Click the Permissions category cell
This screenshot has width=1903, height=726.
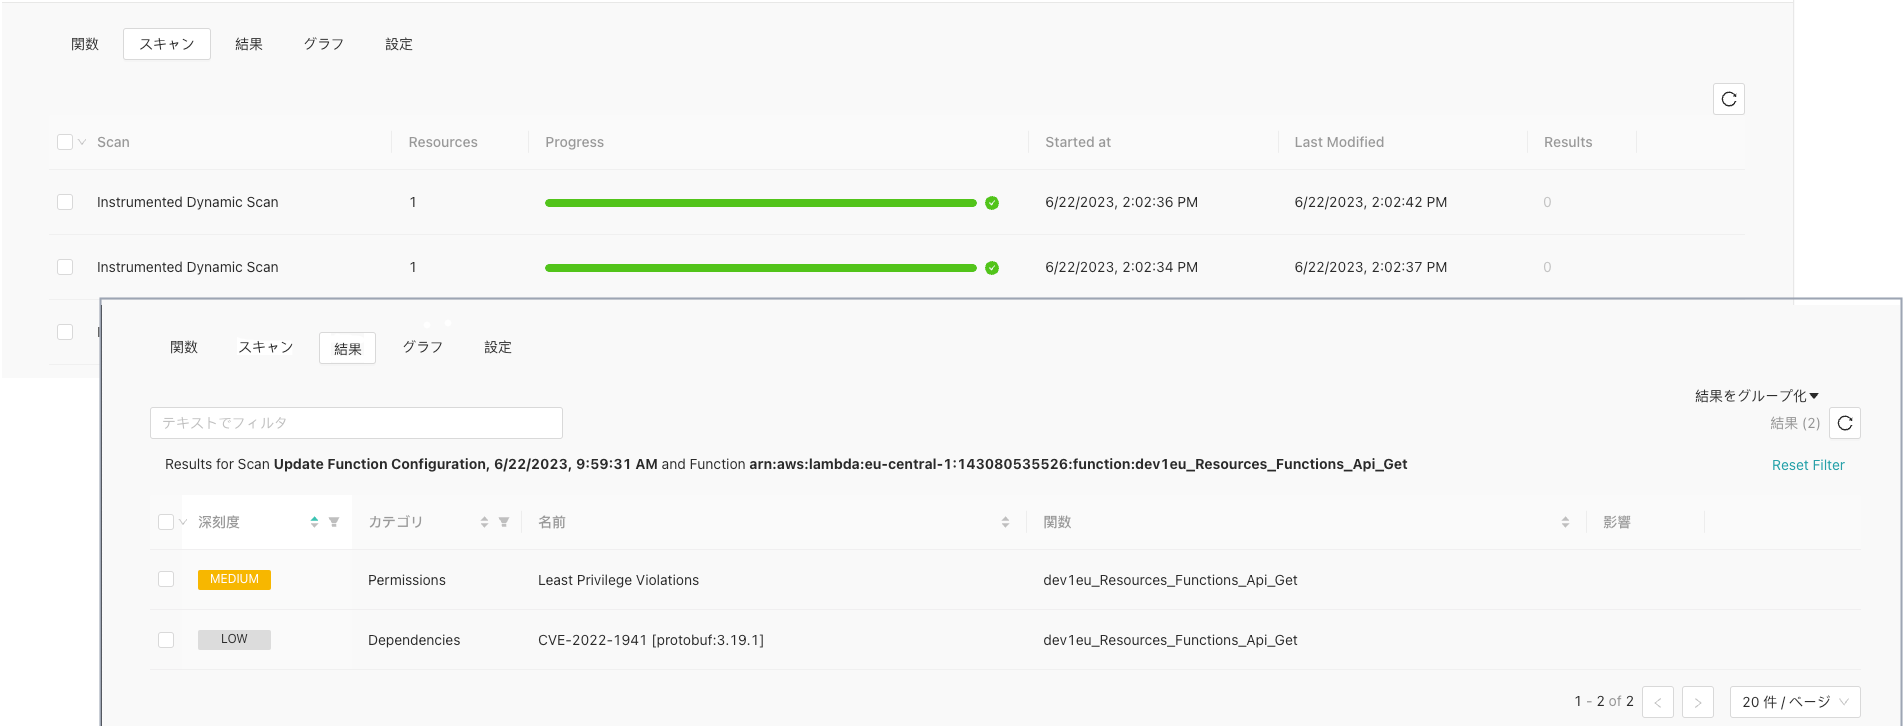[407, 580]
